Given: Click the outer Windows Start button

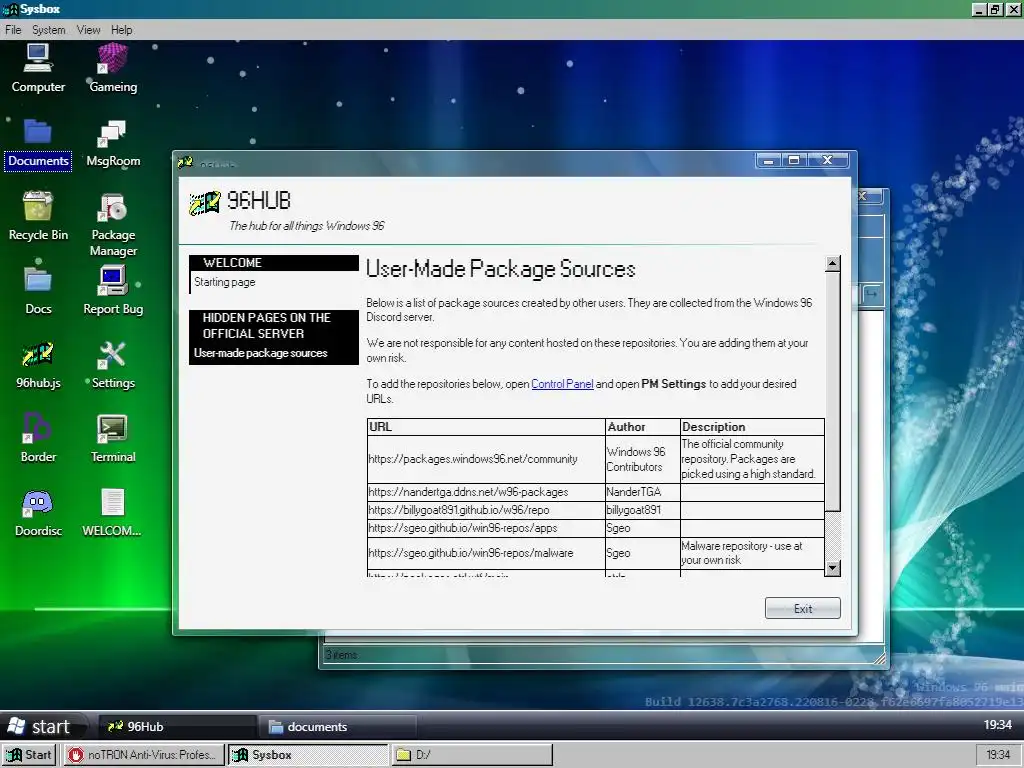Looking at the screenshot, I should tap(27, 754).
